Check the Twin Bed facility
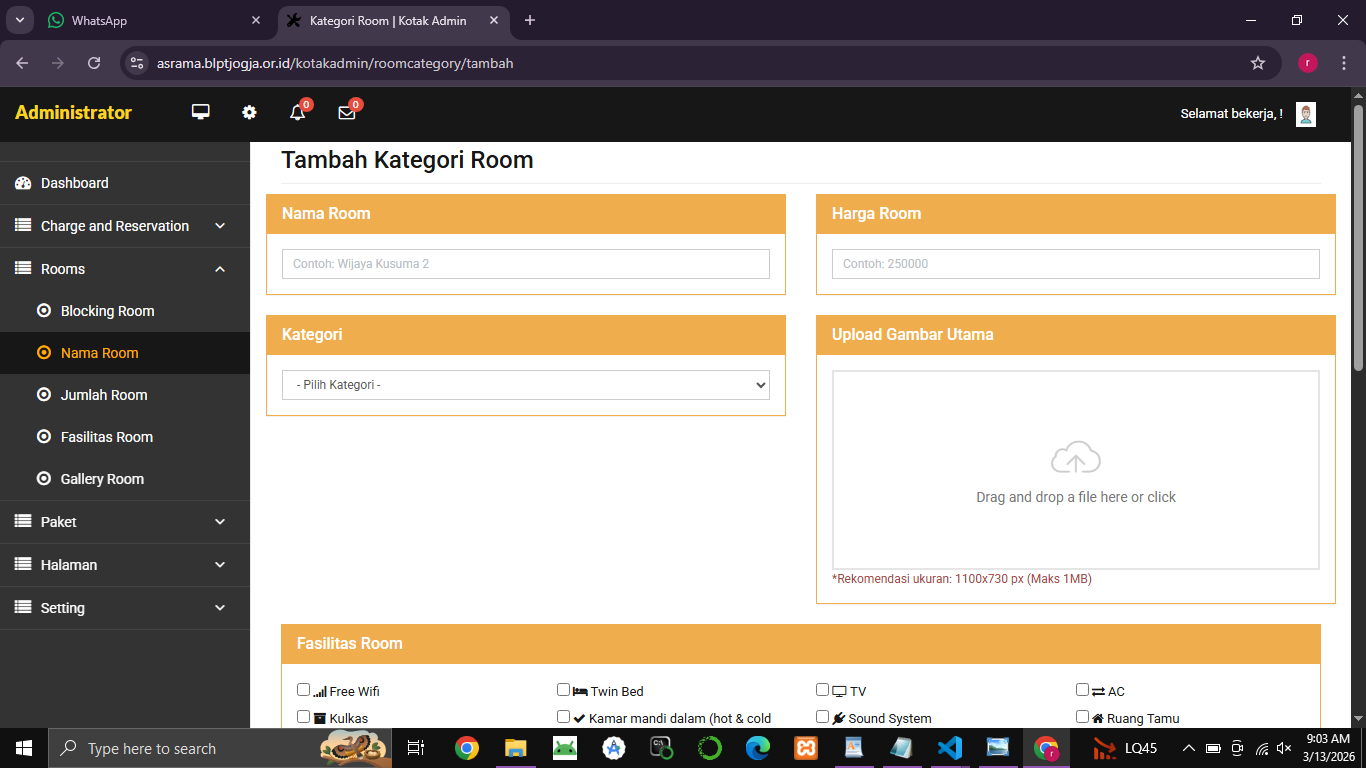The height and width of the screenshot is (768, 1366). point(564,690)
